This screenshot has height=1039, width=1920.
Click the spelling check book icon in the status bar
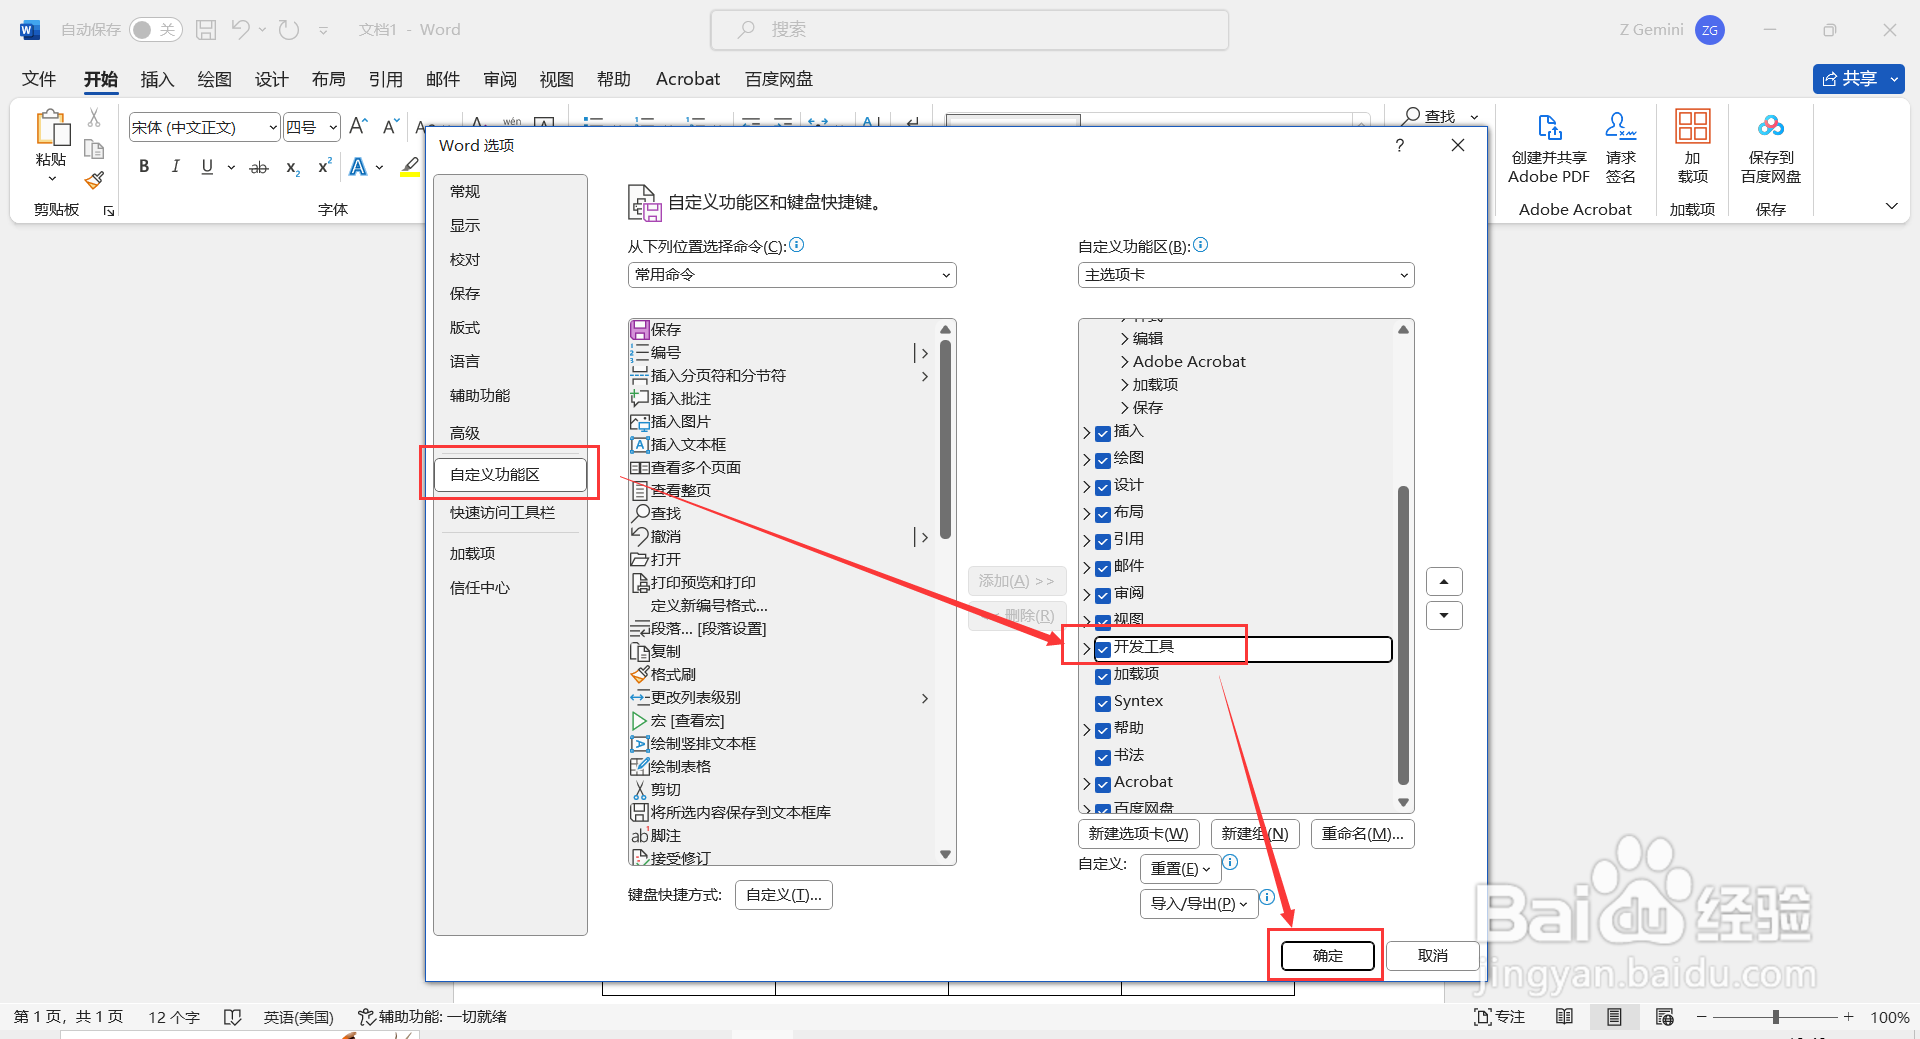(x=232, y=1017)
